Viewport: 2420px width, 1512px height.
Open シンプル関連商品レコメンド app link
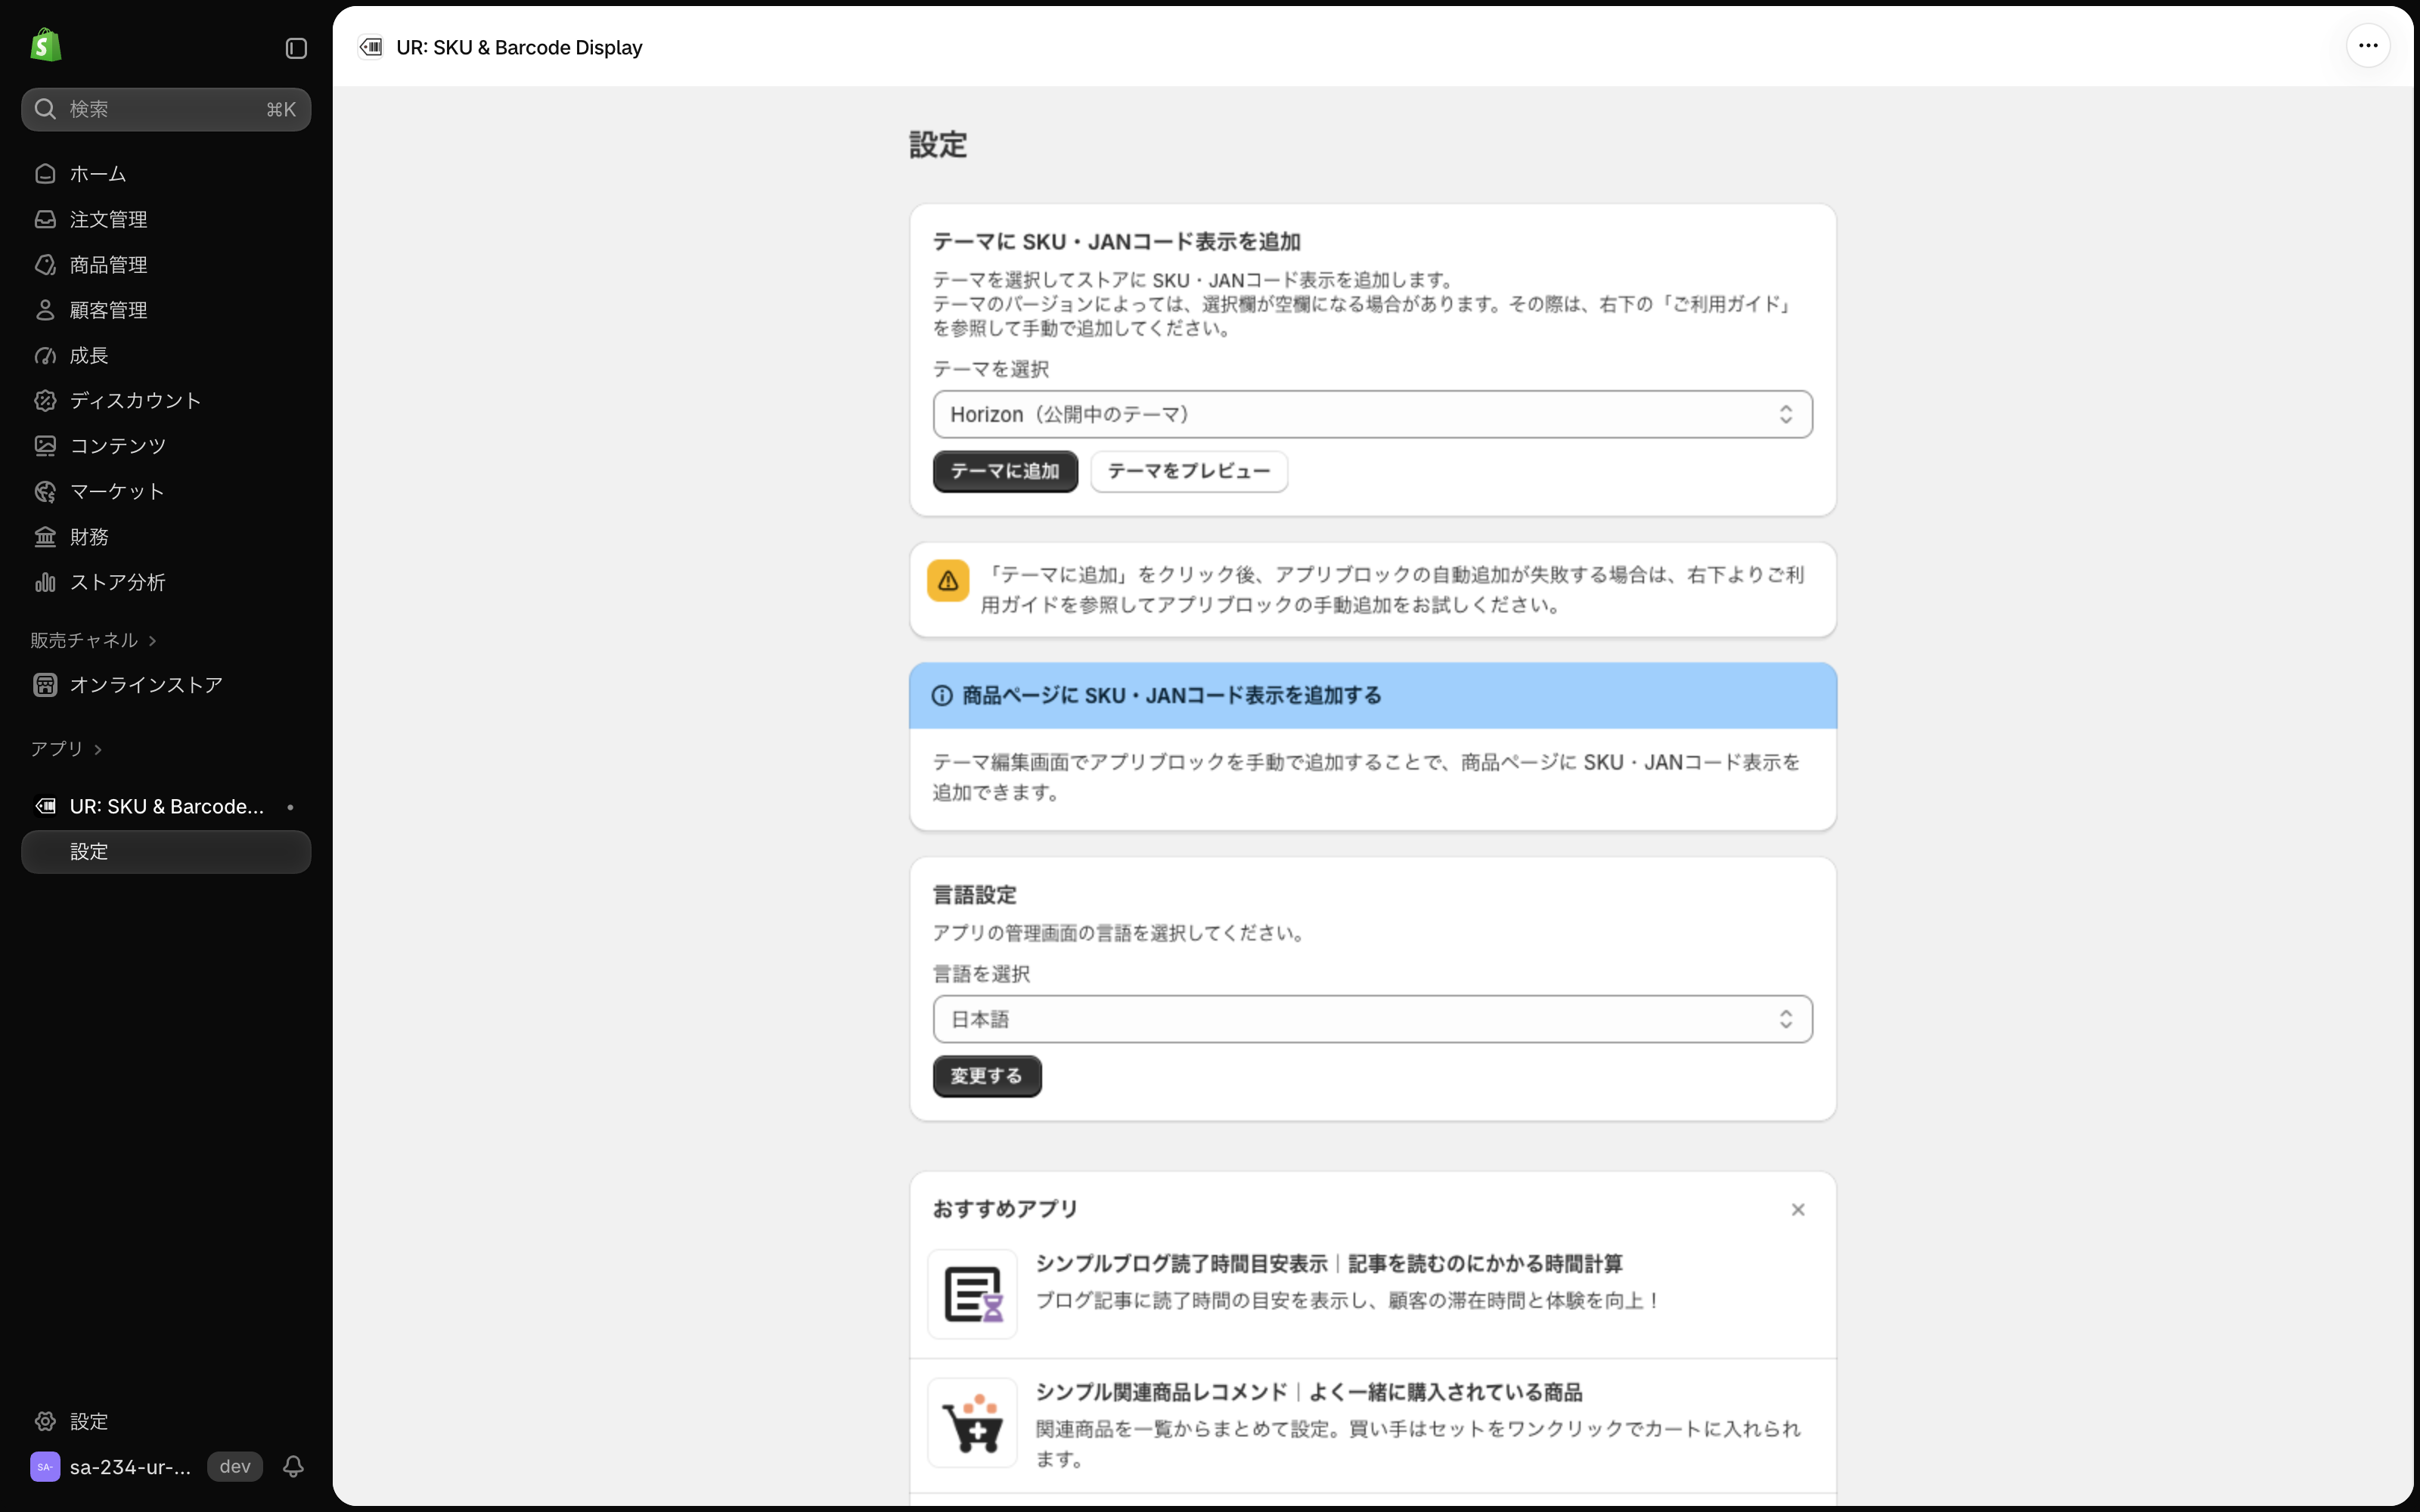tap(1309, 1392)
